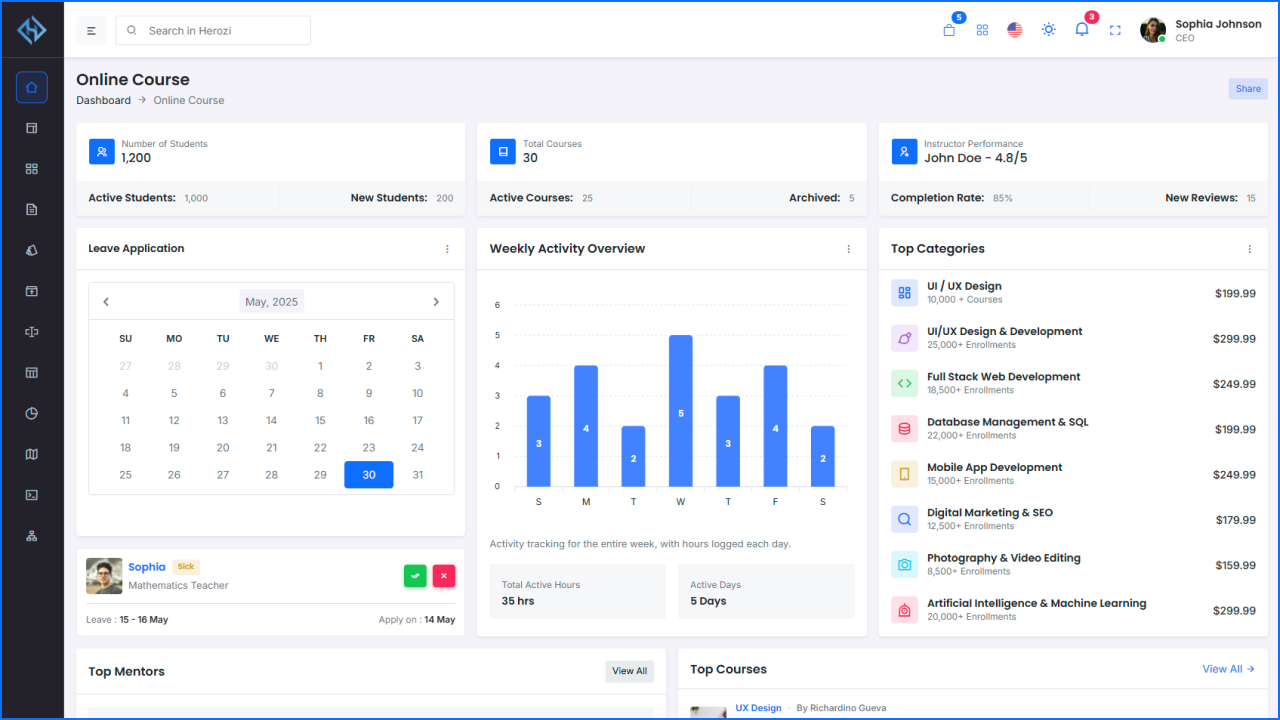Approve Sophia's leave with the green check

click(x=415, y=576)
